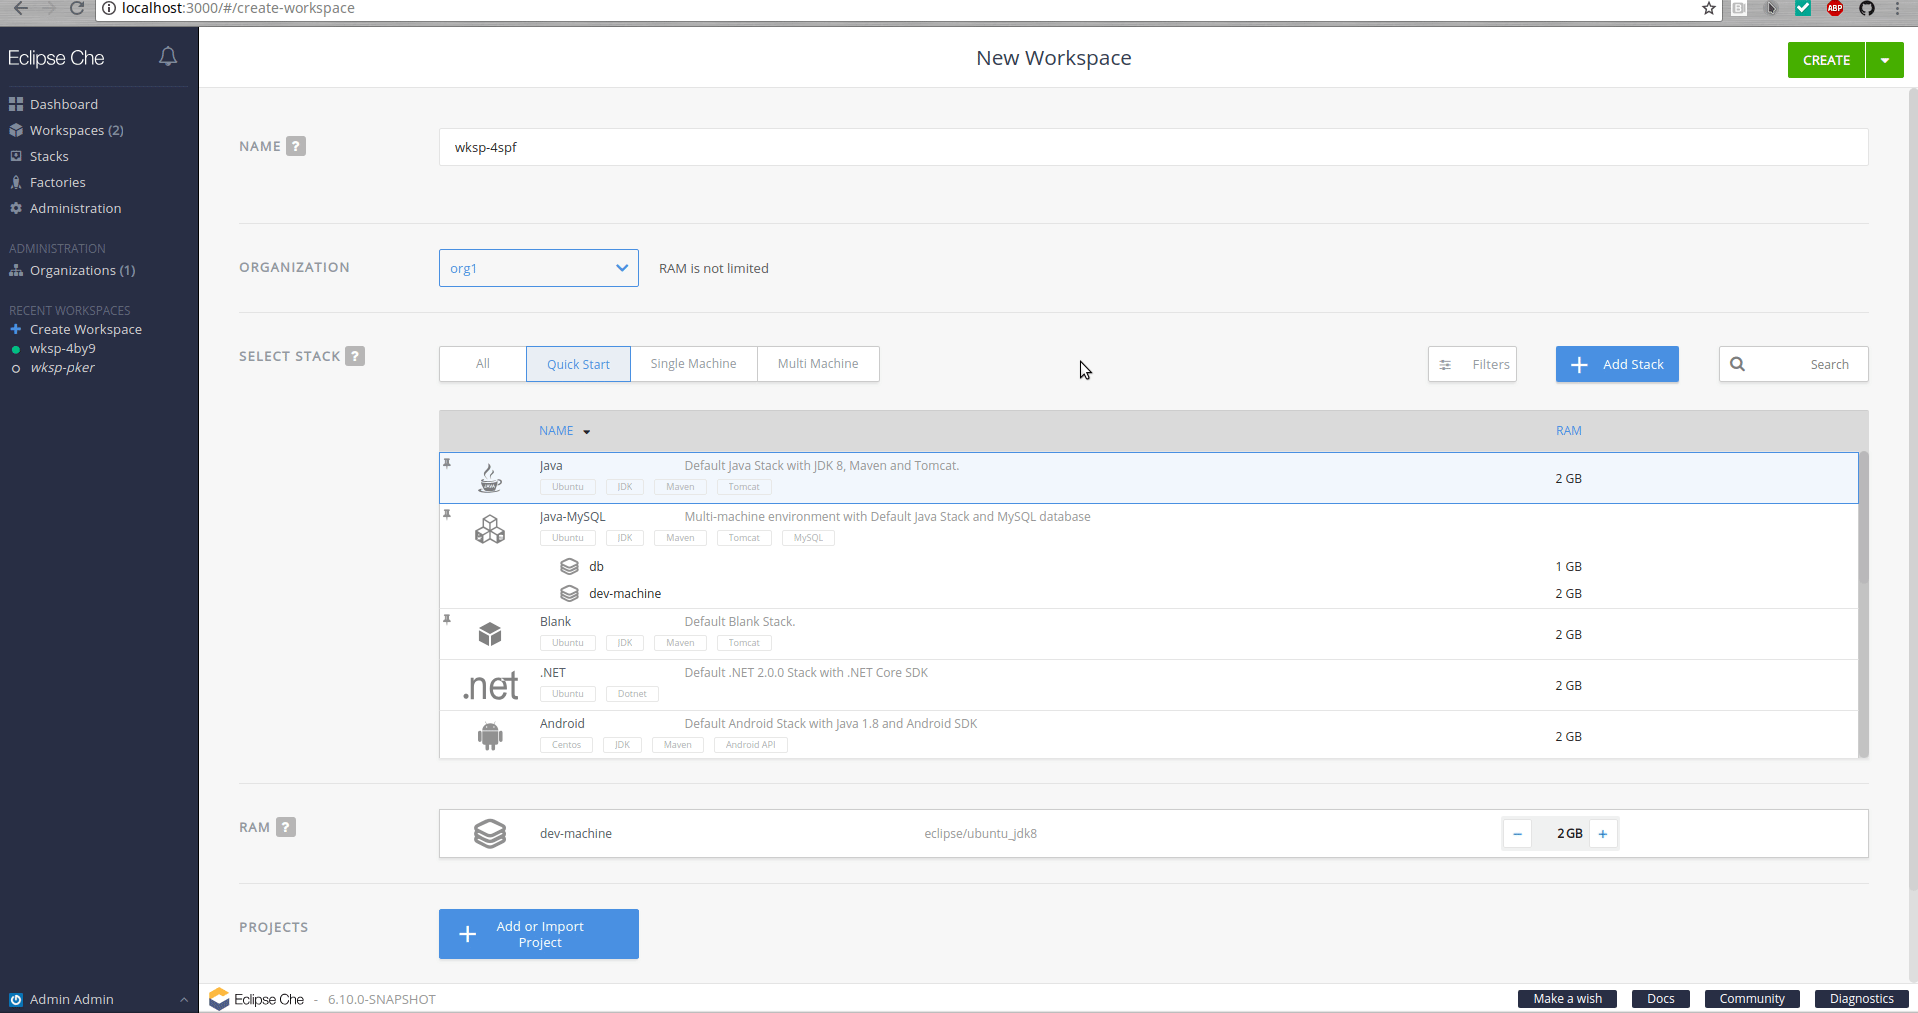The height and width of the screenshot is (1013, 1918).
Task: Click the Make a wish button
Action: 1567,999
